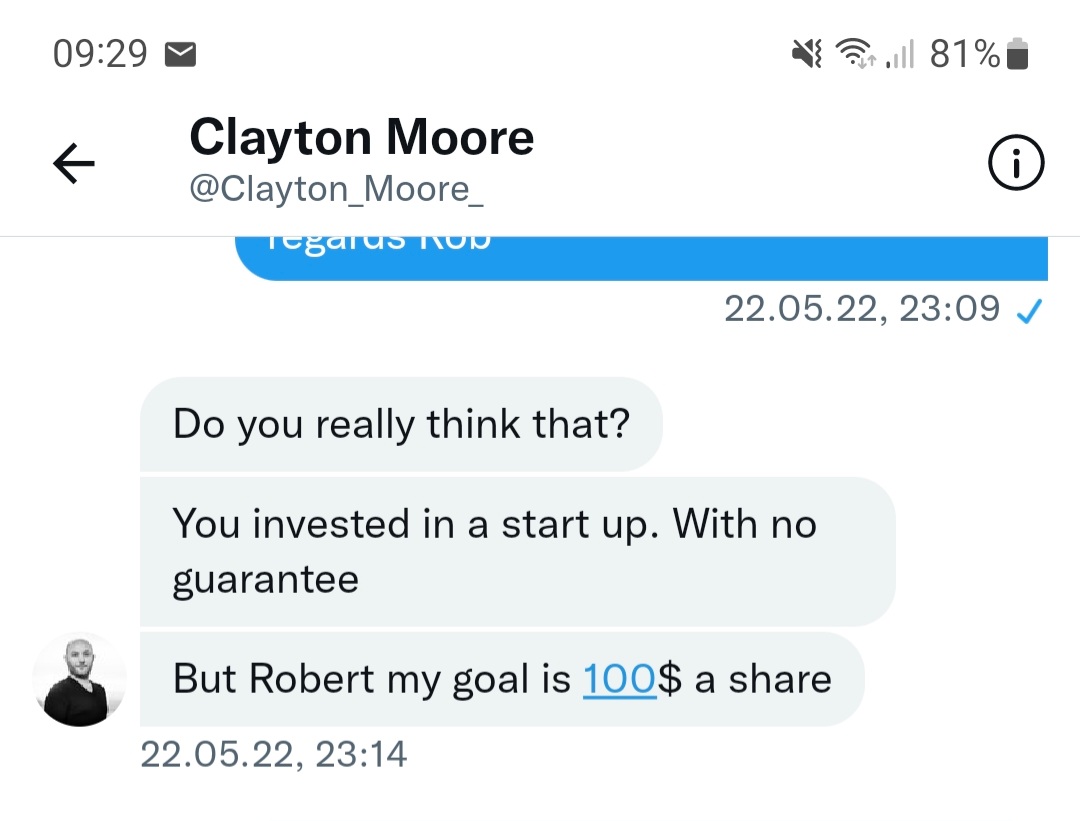Viewport: 1080px width, 821px height.
Task: Tap the @Clayton_Moore_ handle
Action: pyautogui.click(x=336, y=188)
